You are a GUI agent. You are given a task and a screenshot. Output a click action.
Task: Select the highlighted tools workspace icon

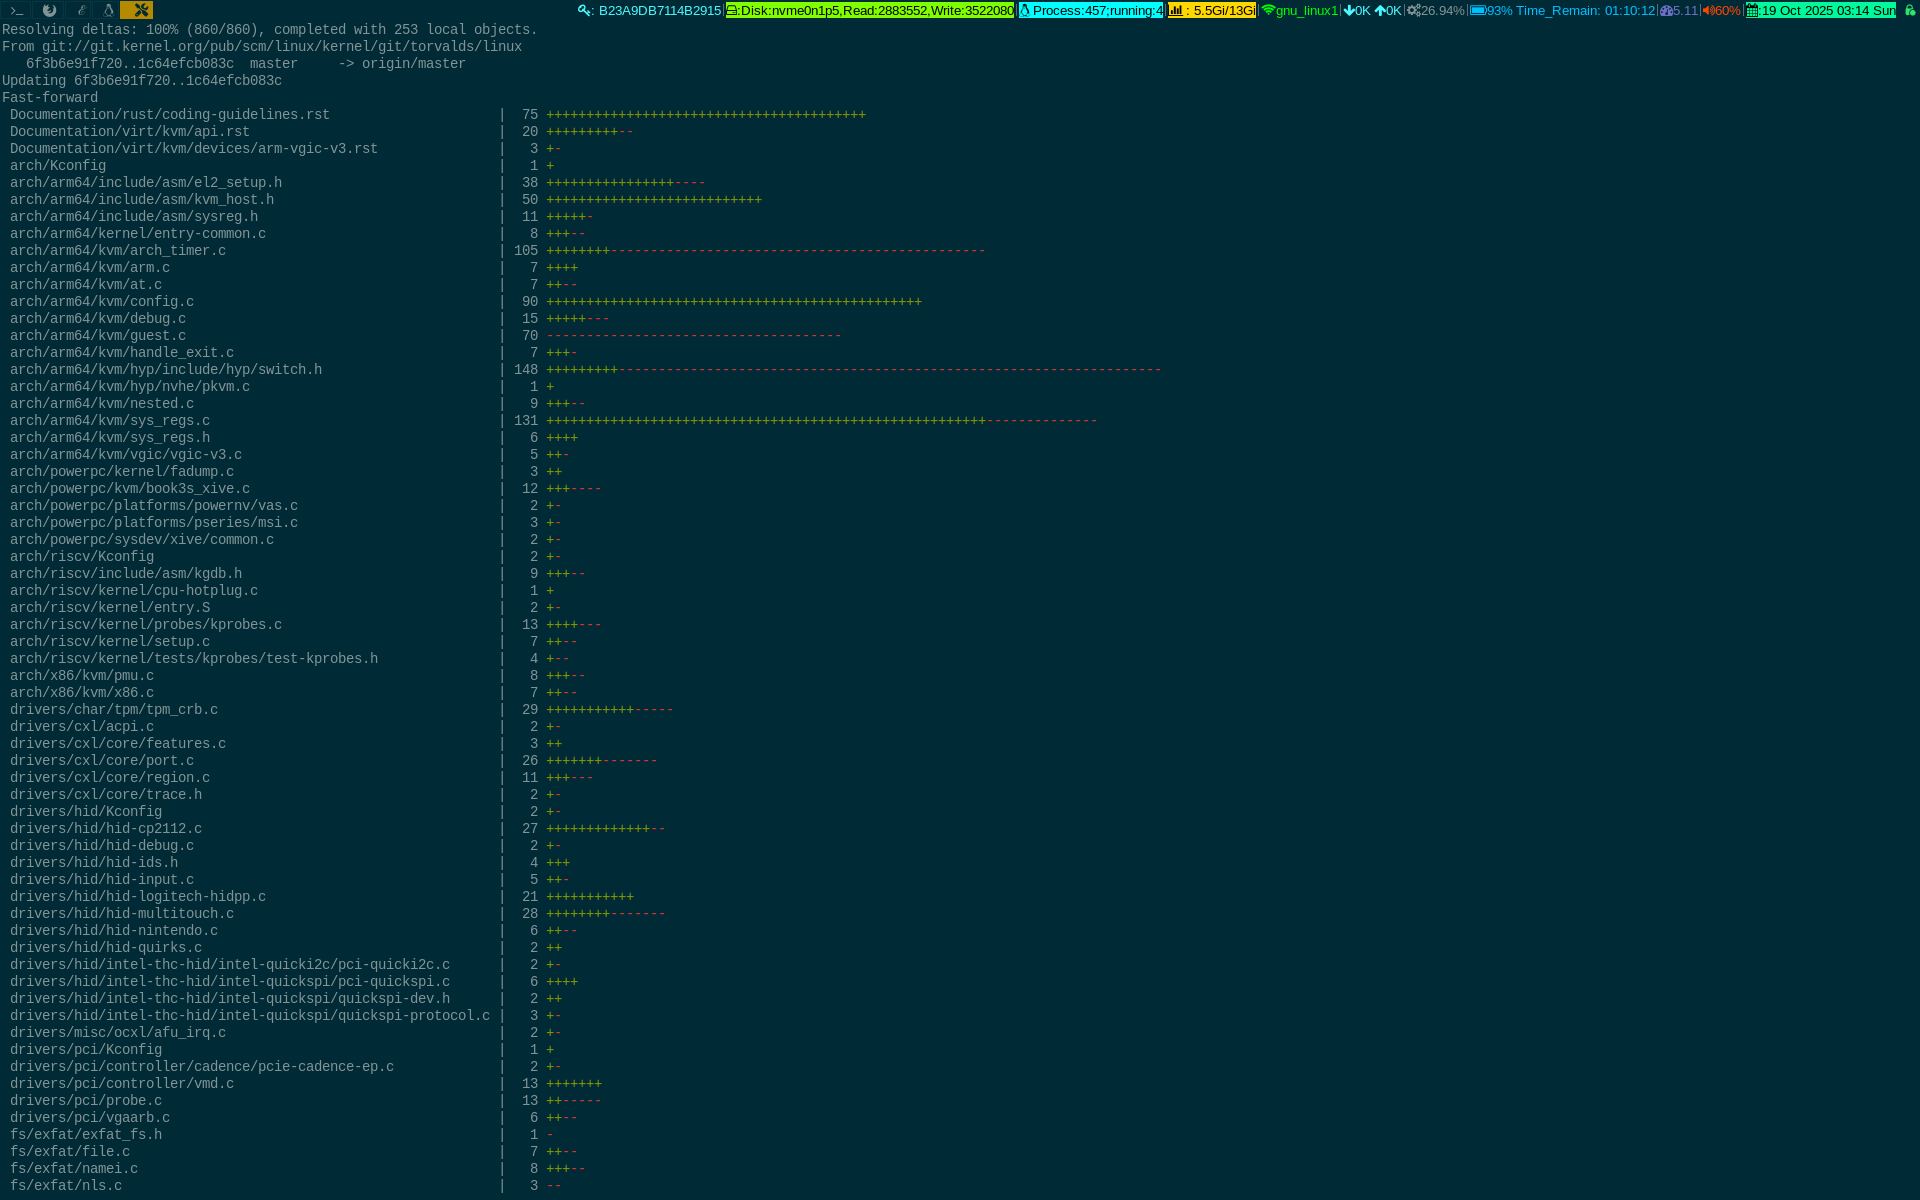[x=140, y=10]
